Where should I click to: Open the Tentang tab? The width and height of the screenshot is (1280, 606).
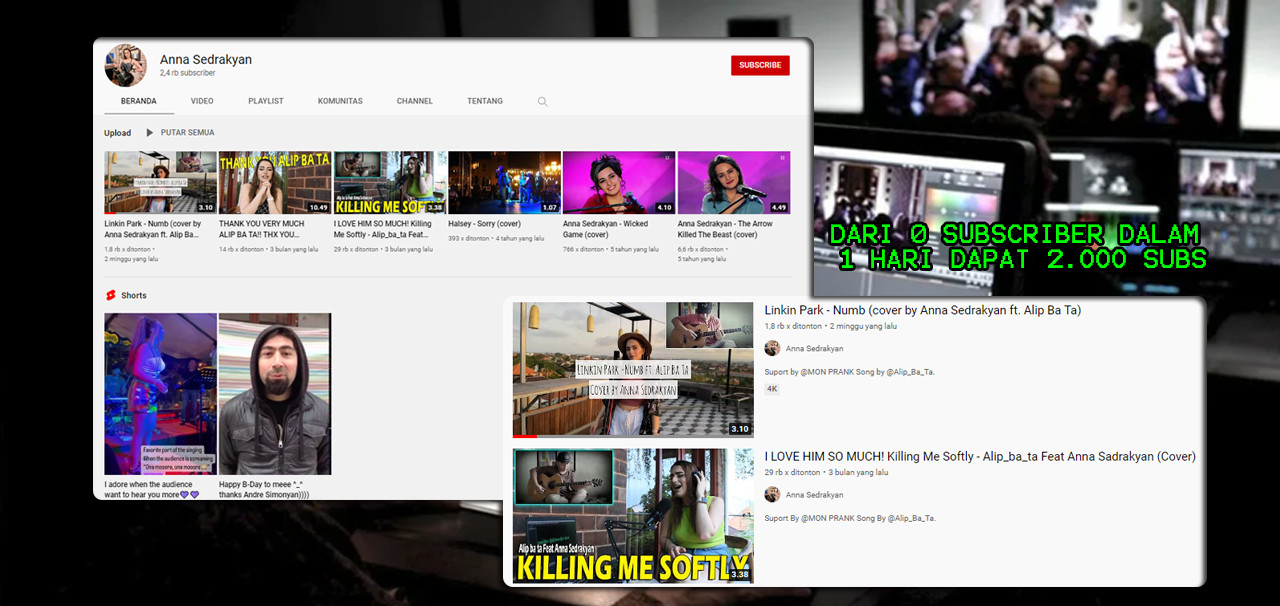(x=485, y=101)
